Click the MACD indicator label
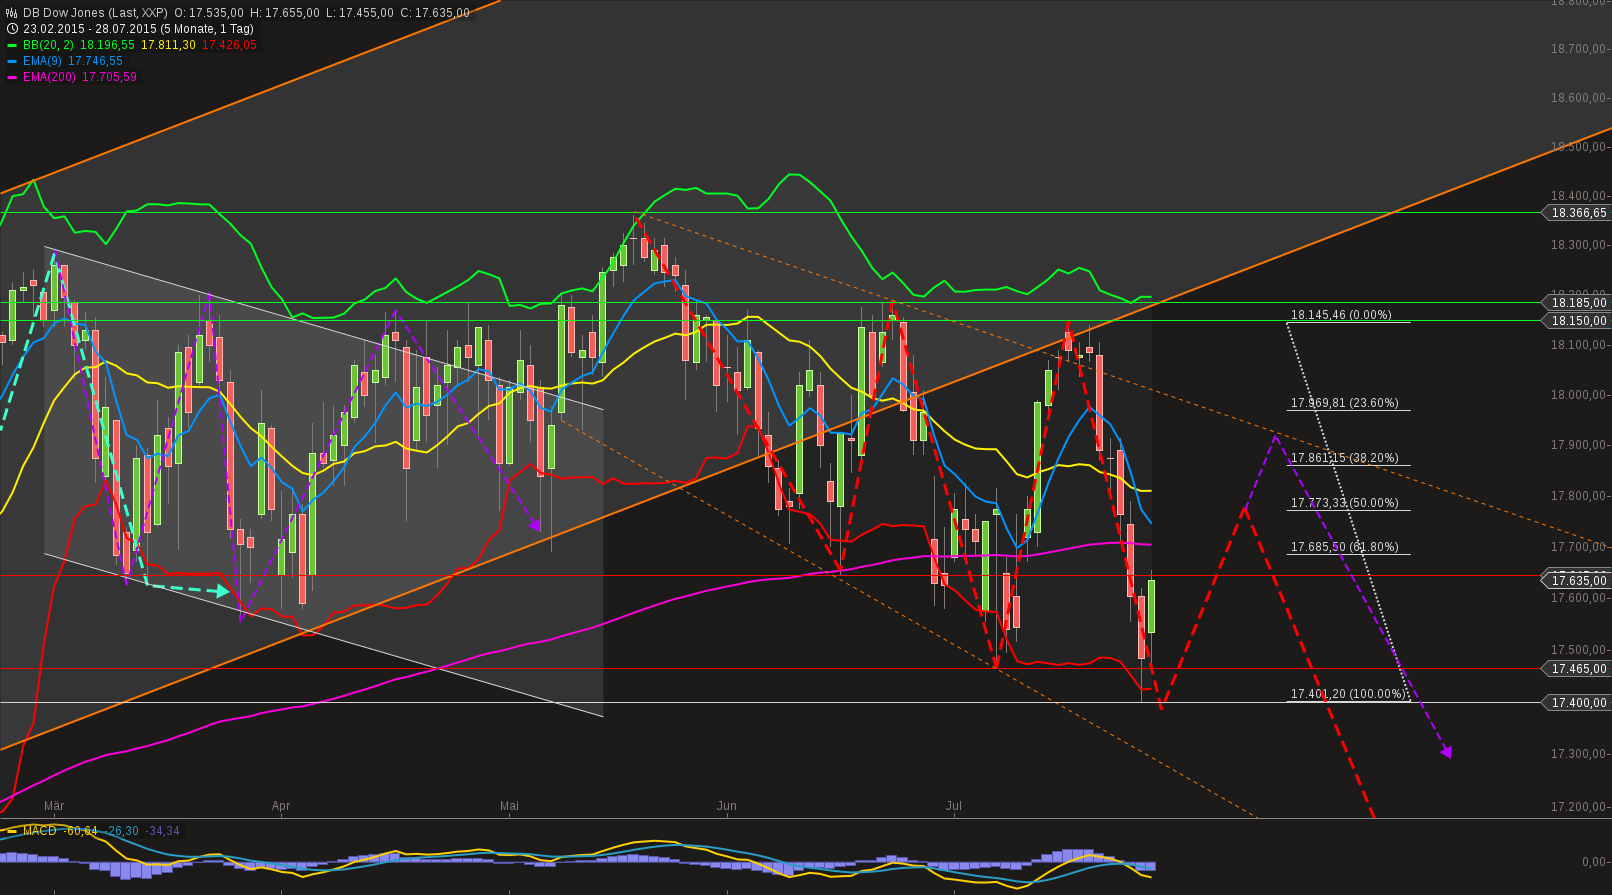 (40, 831)
